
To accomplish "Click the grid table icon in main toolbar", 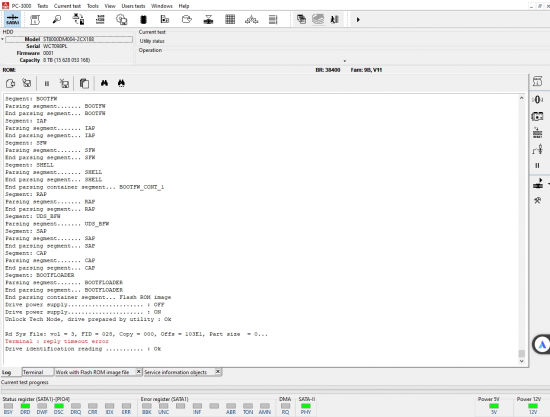I will tap(230, 19).
